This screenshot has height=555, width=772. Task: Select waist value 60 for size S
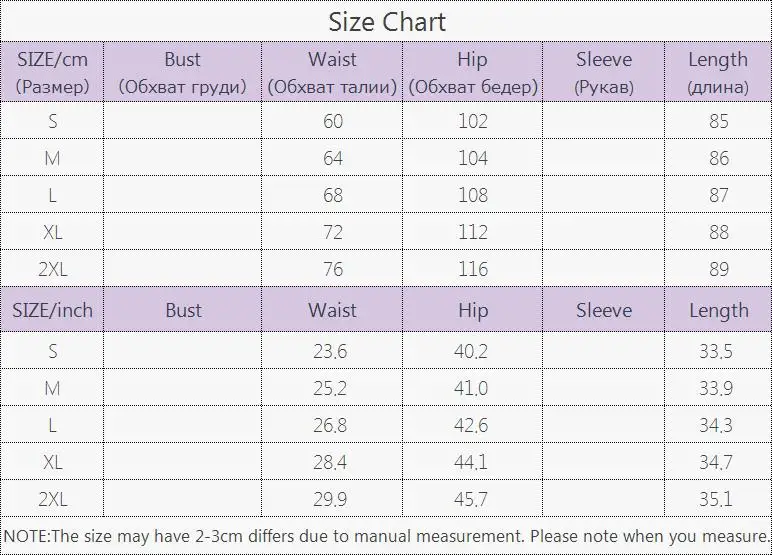333,121
